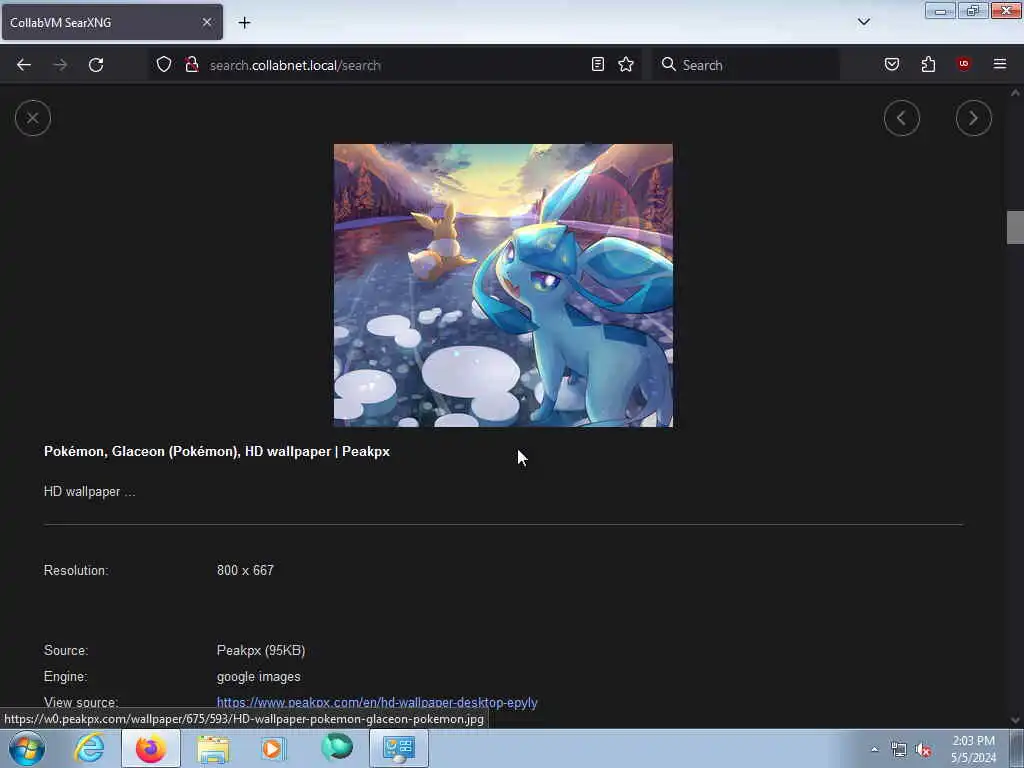Viewport: 1024px width, 768px height.
Task: Go back one page in Firefox
Action: tap(24, 65)
